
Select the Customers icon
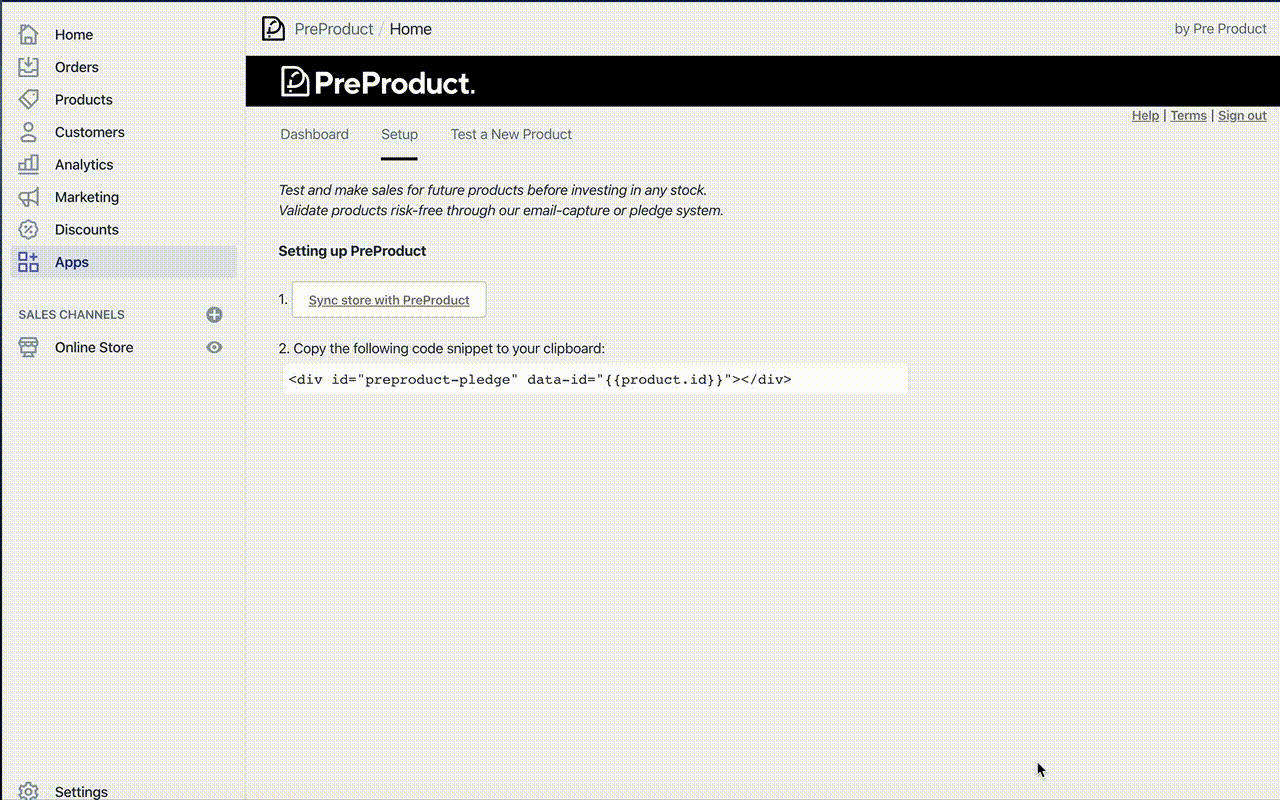[x=28, y=131]
